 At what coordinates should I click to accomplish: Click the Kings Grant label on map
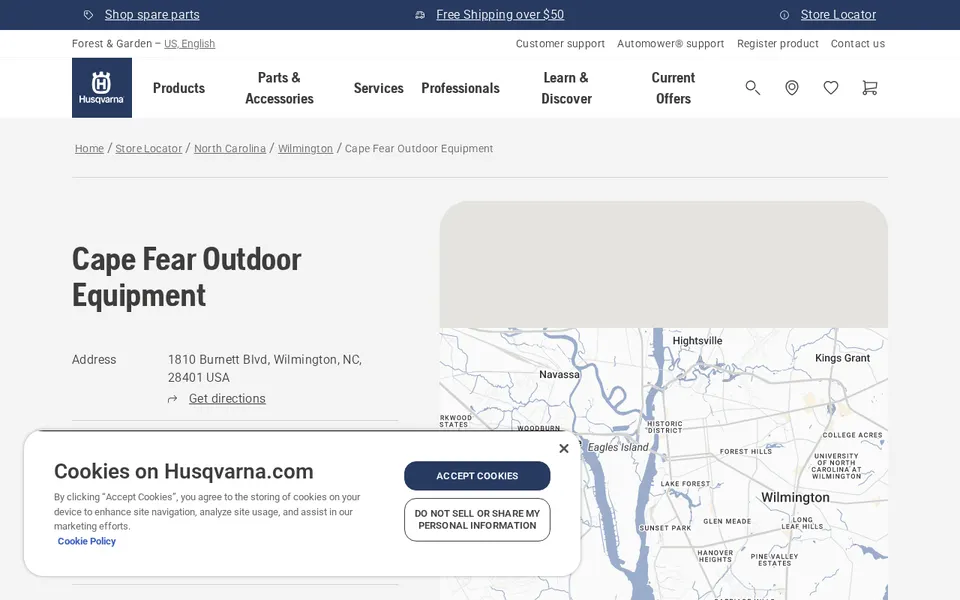[842, 358]
